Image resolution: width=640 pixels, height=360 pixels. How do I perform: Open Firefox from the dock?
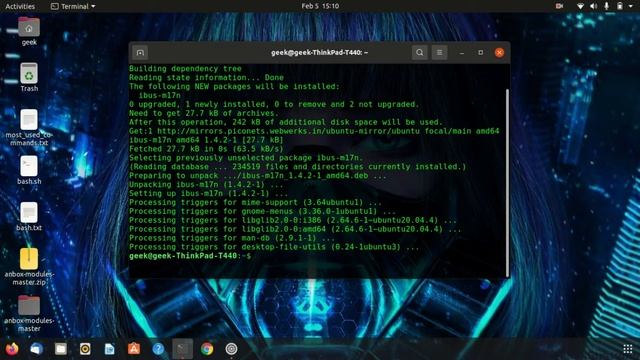point(12,349)
